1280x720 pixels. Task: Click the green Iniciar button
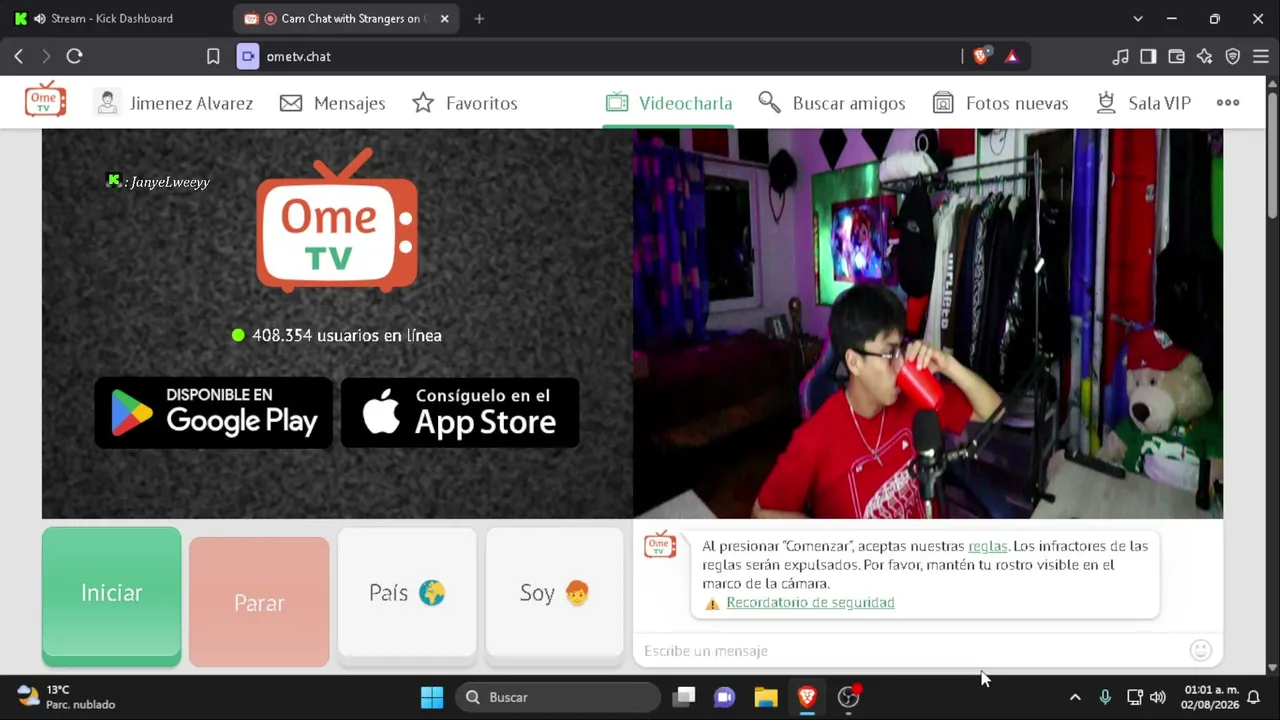112,595
